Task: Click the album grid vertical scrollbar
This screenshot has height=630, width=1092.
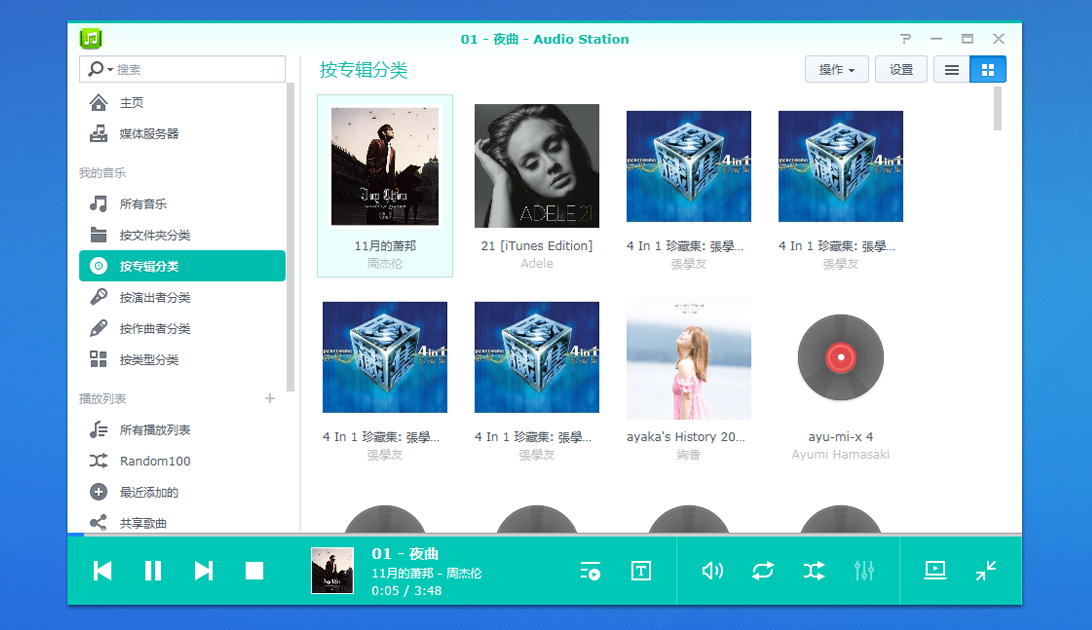Action: pos(997,109)
